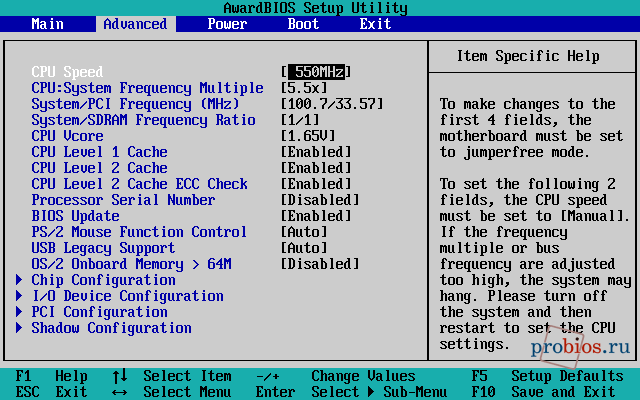Select the CPU Vcore label
Viewport: 640px width, 400px height.
67,136
